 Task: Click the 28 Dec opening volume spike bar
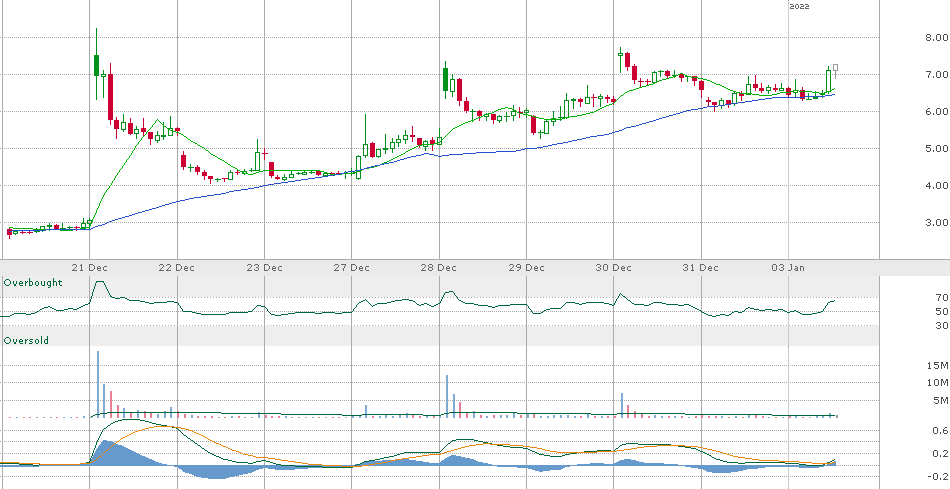pos(447,396)
